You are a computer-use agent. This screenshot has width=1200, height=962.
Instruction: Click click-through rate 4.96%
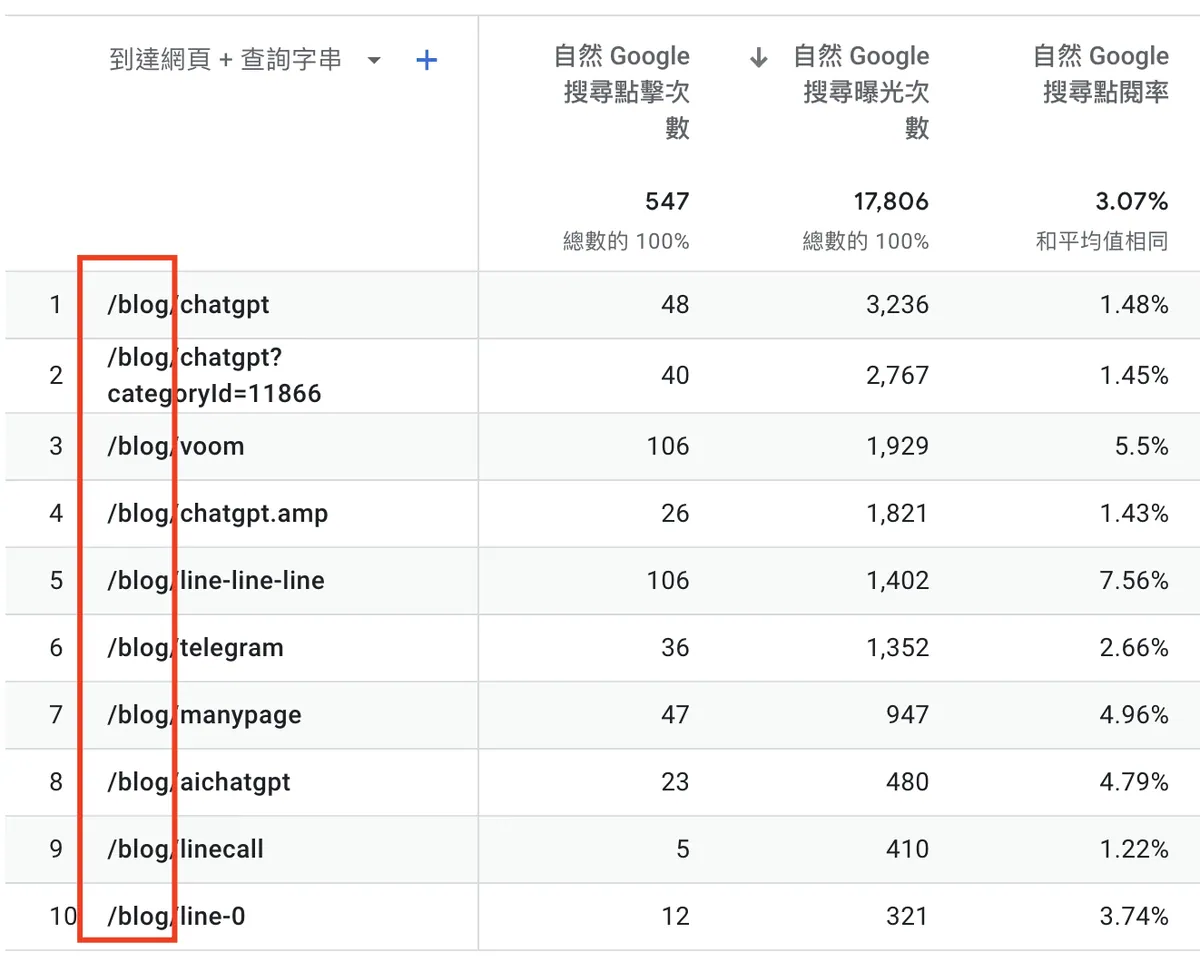click(x=1134, y=715)
